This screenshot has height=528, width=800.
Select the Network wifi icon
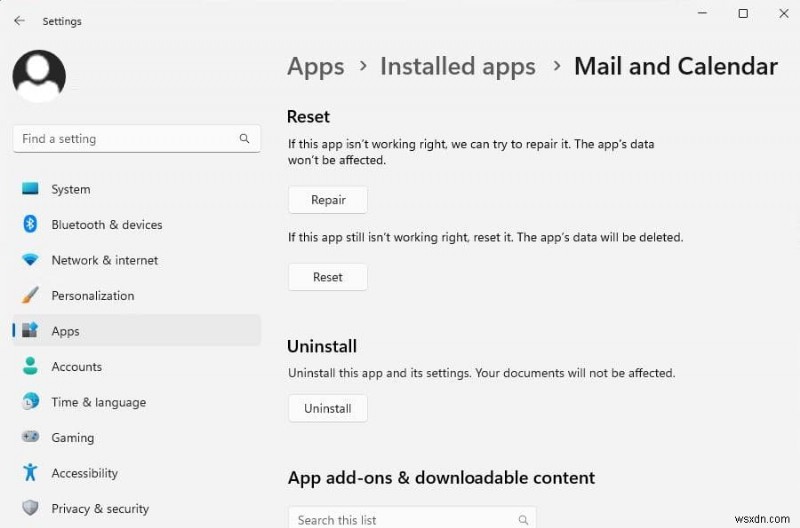tap(30, 260)
